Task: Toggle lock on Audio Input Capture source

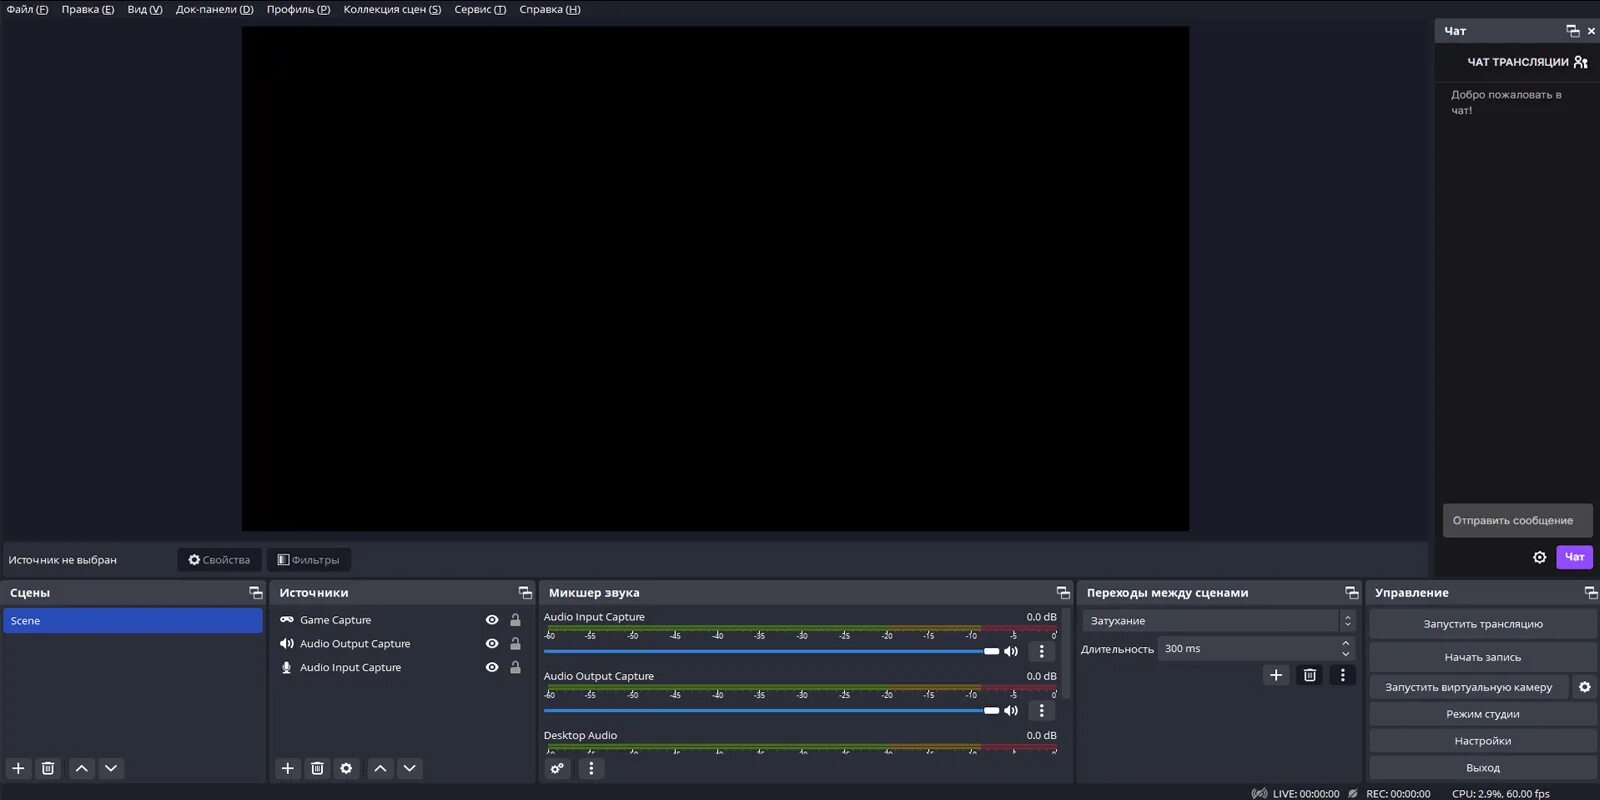Action: coord(515,668)
